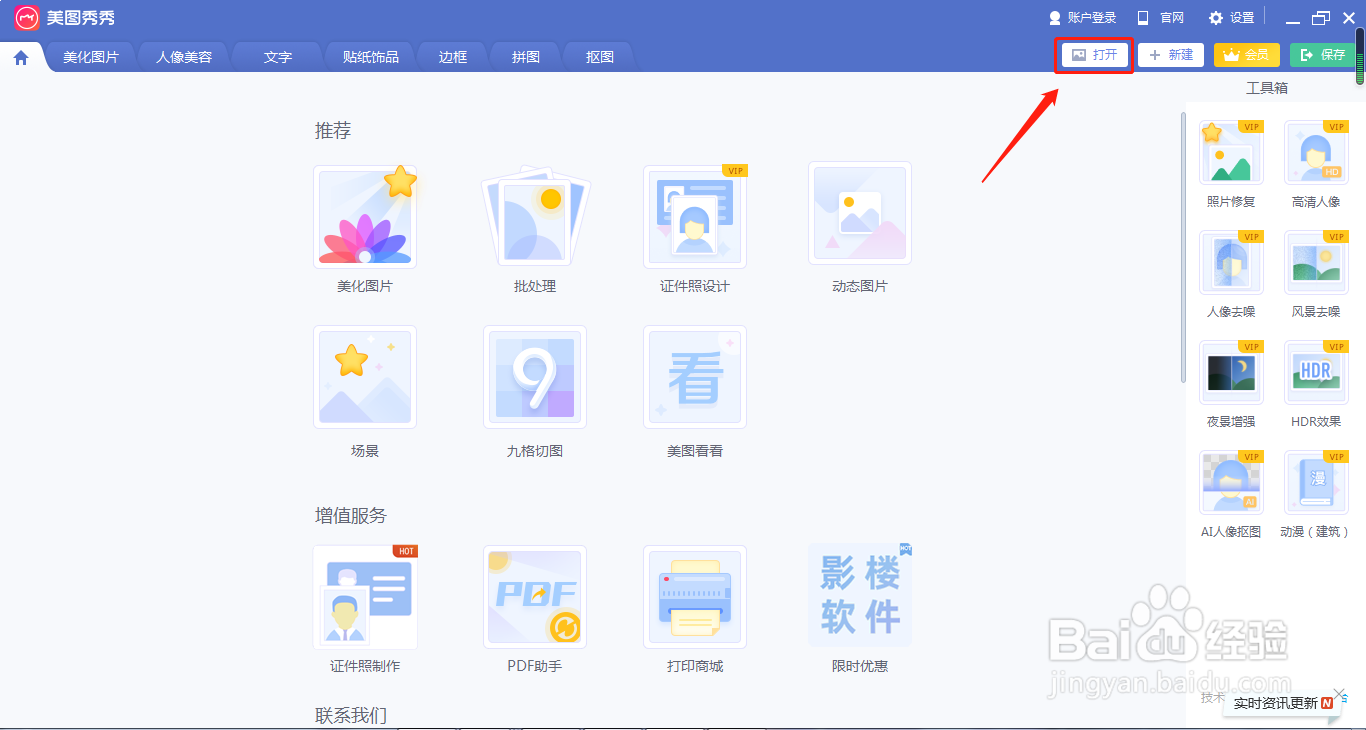Open the 照片修复 tool in the toolbox
1366x730 pixels.
1231,153
